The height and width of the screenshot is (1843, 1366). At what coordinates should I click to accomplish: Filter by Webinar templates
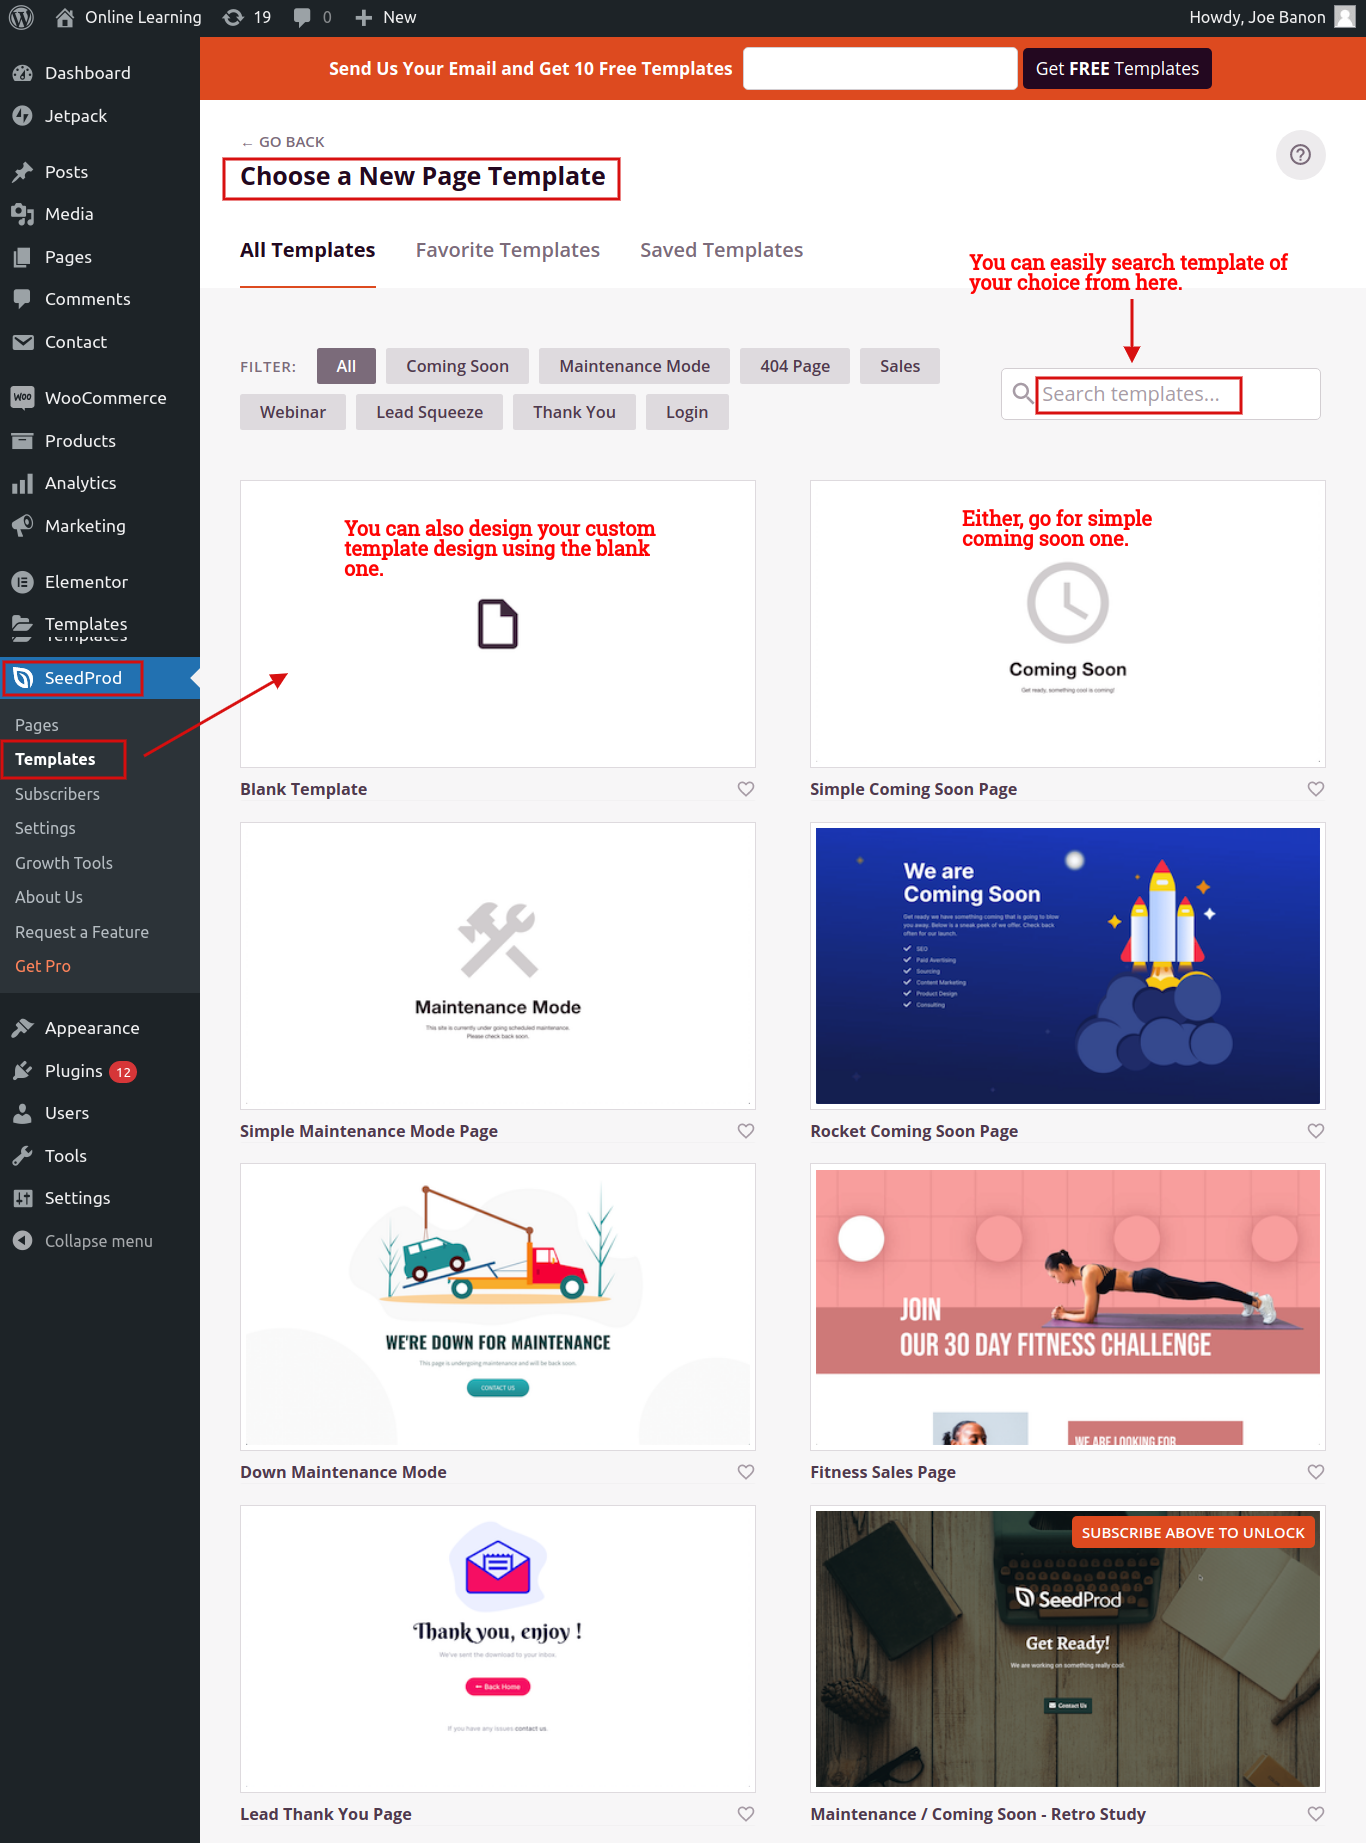point(293,412)
